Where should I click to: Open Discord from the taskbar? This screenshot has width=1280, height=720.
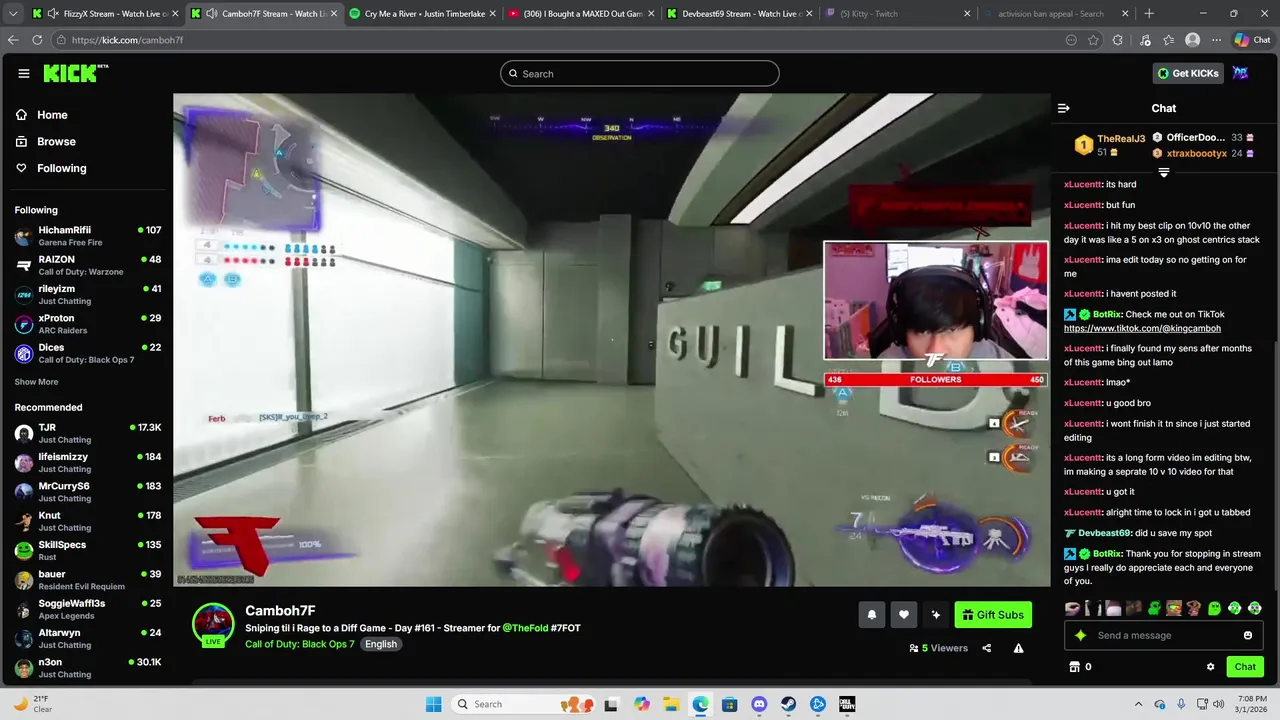(x=759, y=704)
